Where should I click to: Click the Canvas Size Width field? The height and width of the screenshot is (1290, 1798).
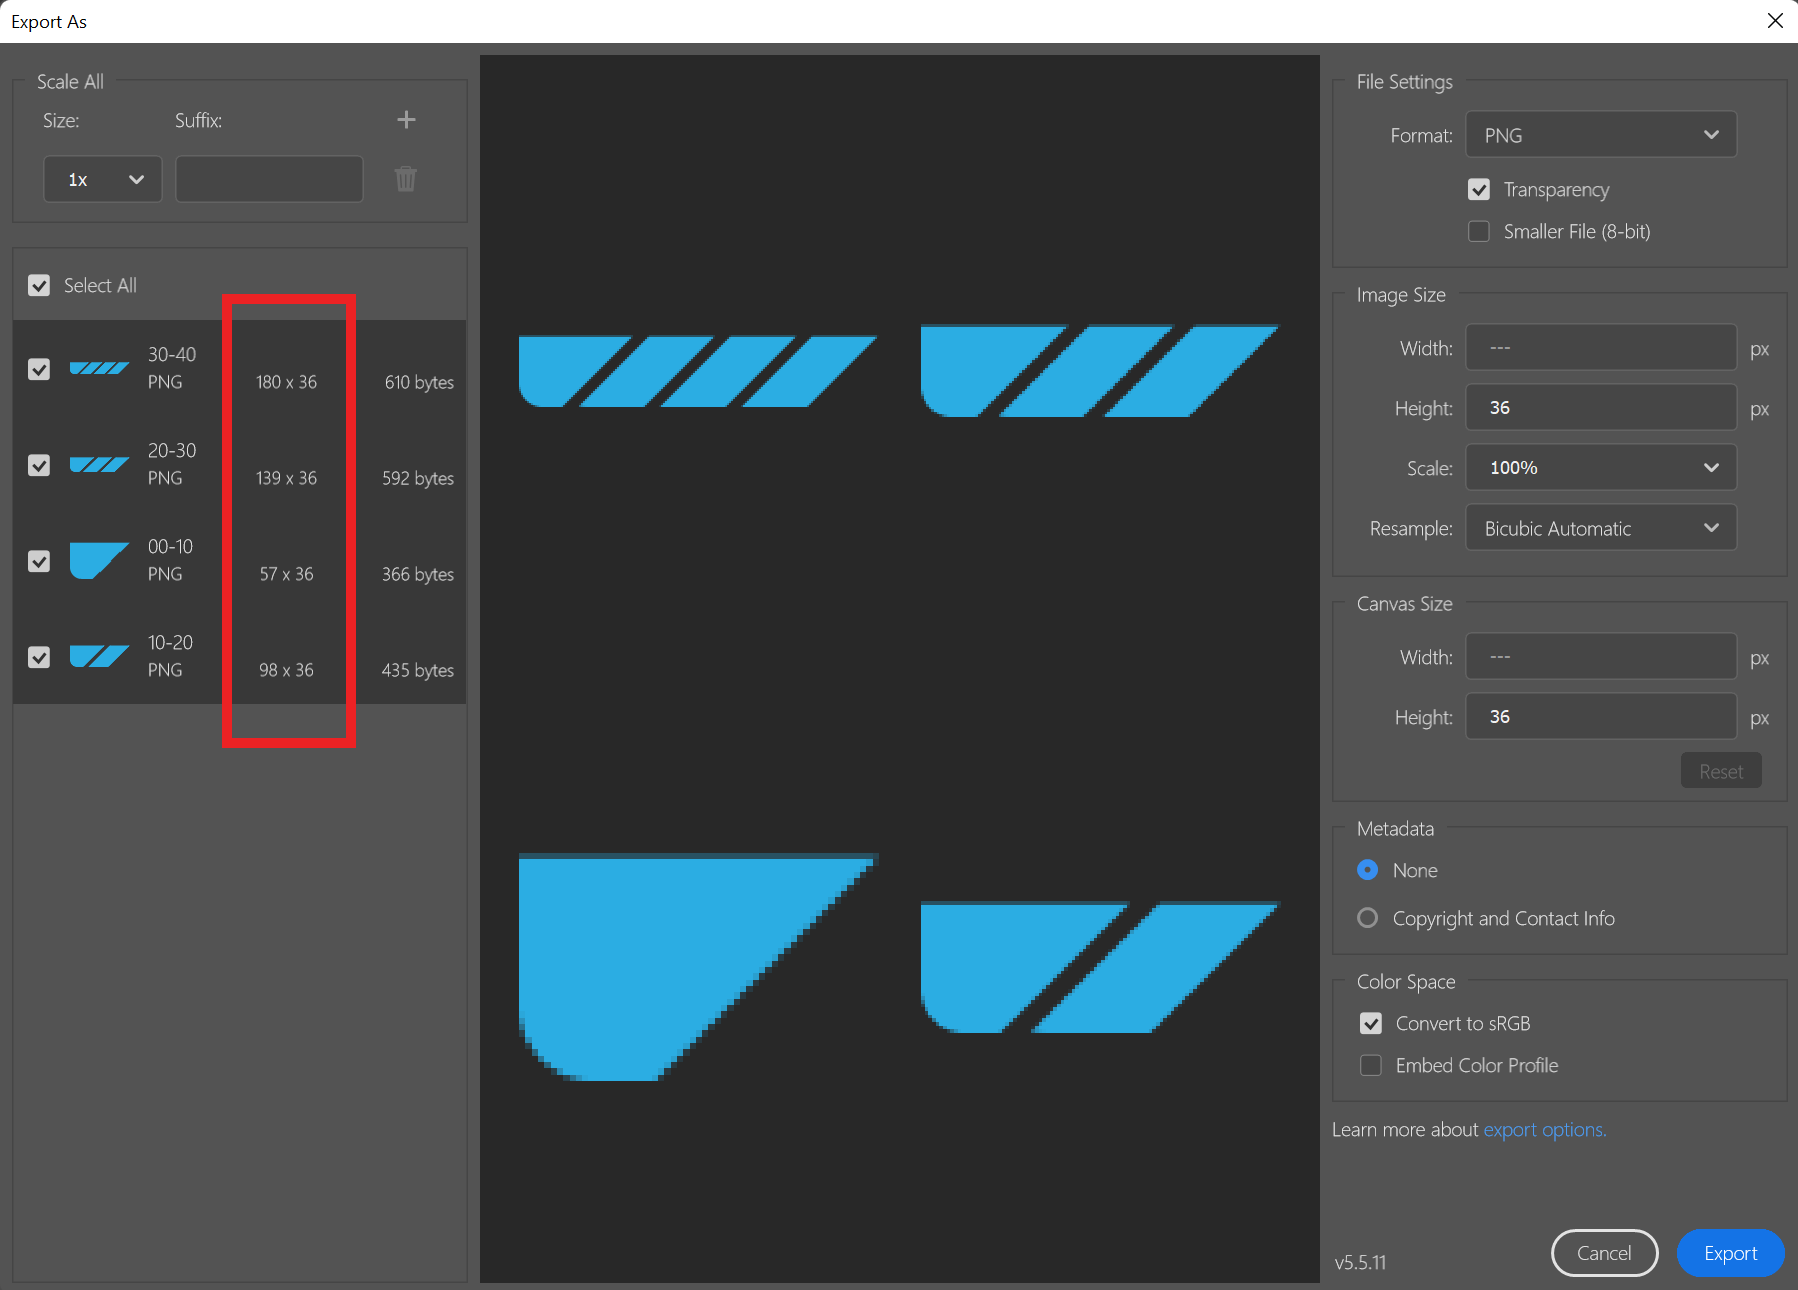pos(1601,657)
